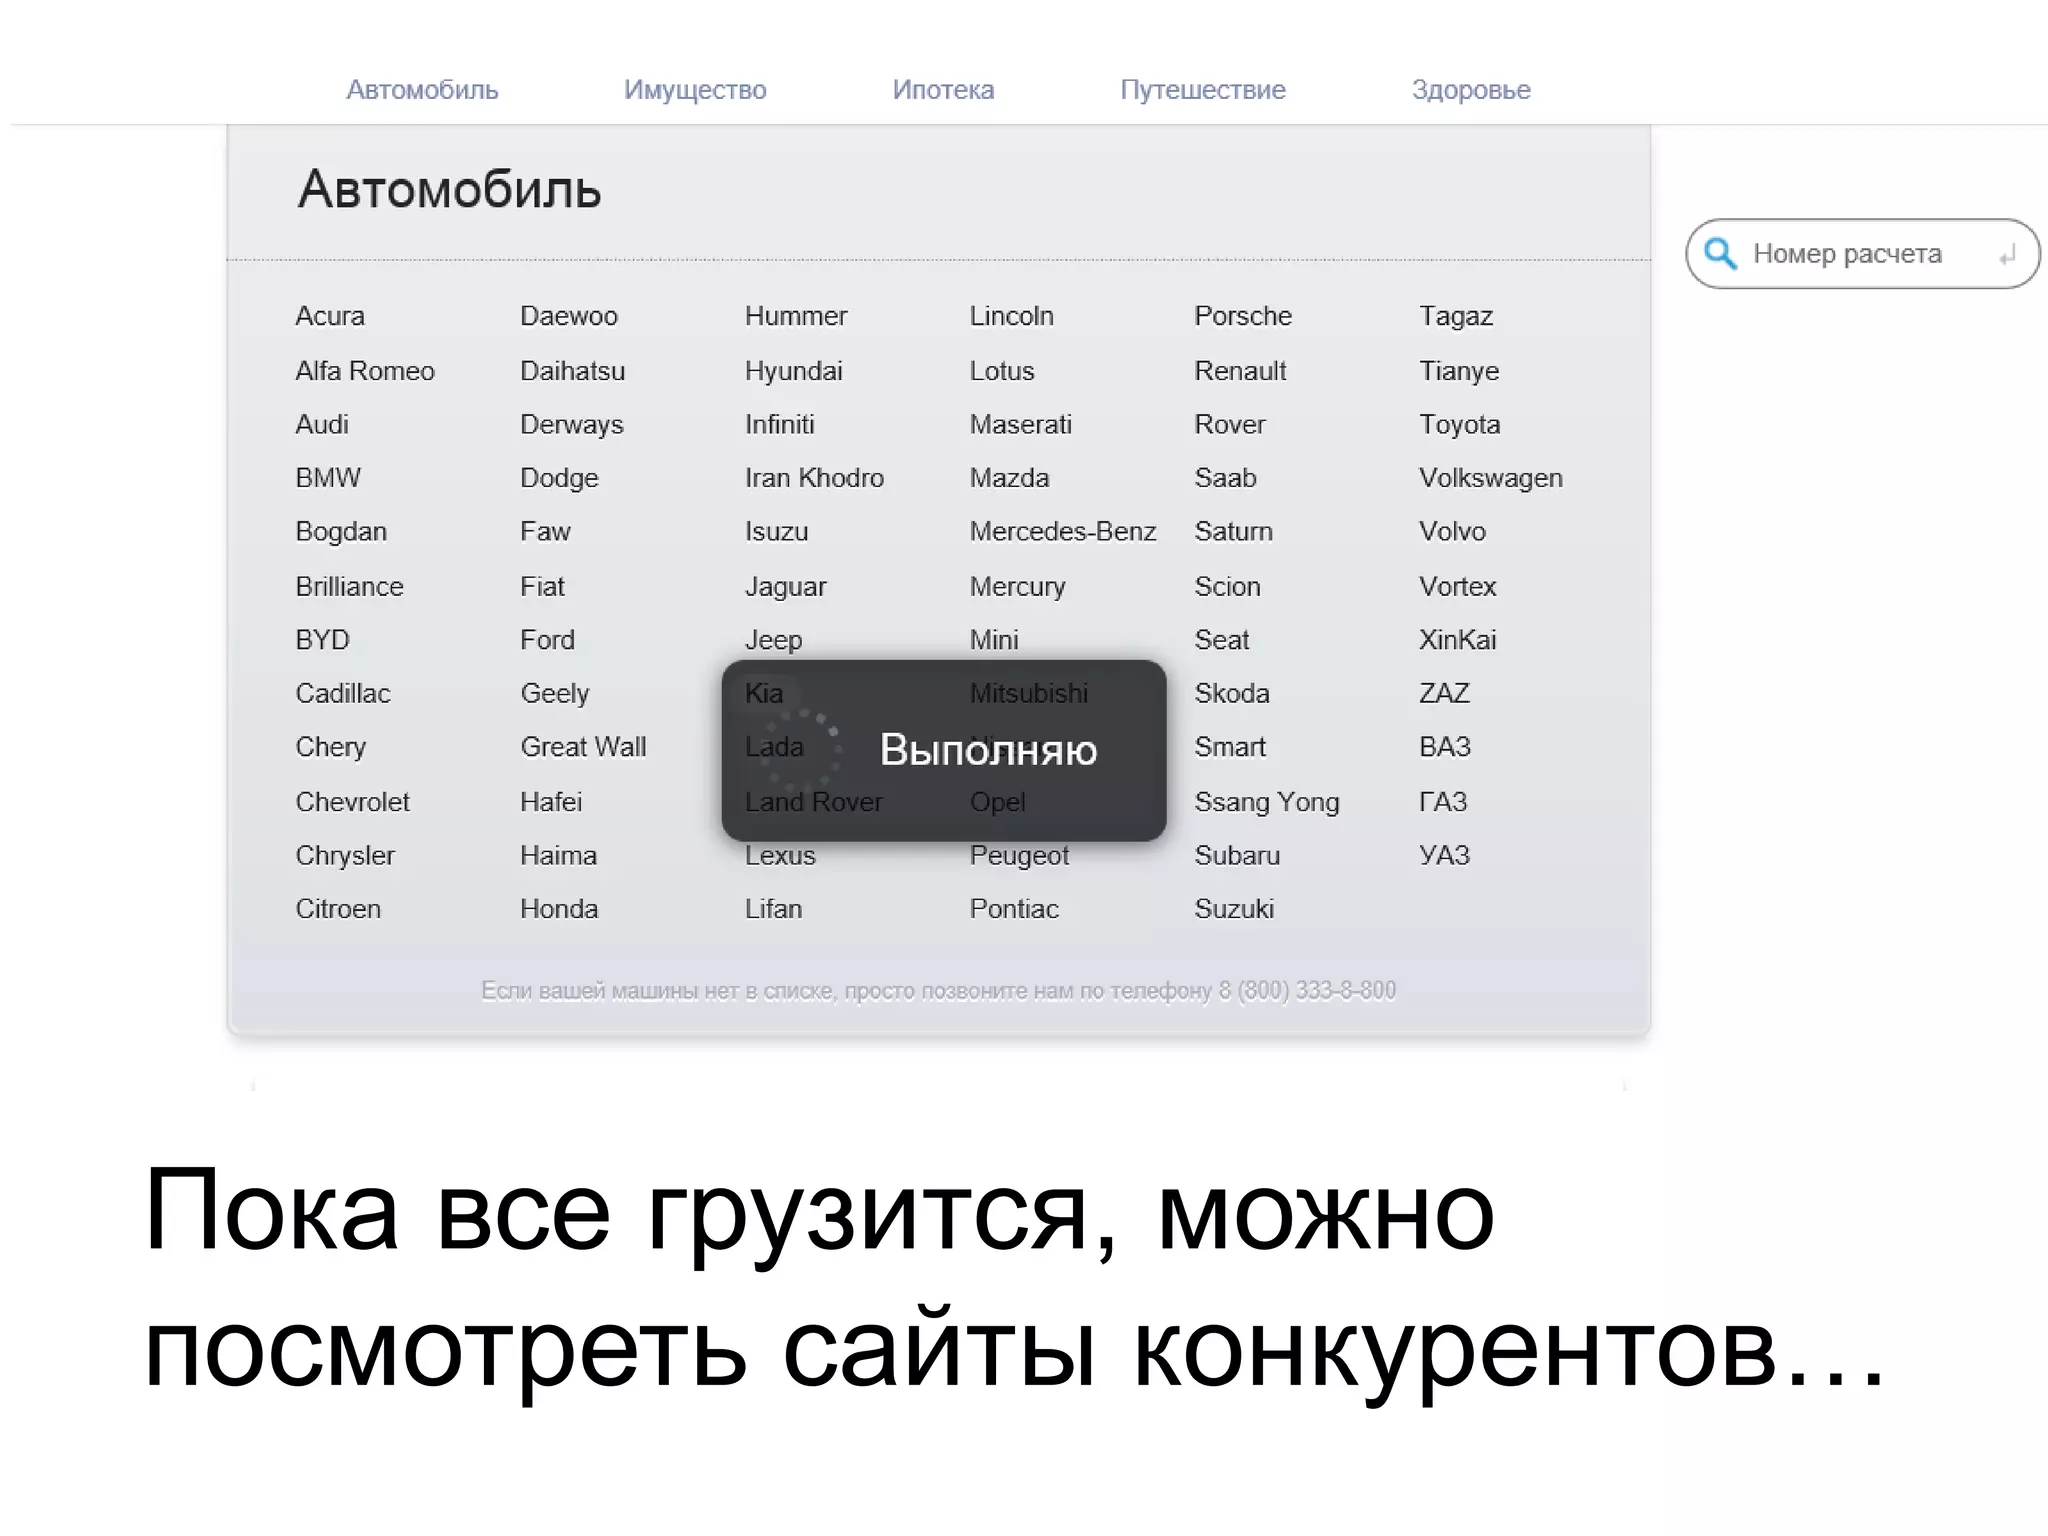This screenshot has width=2048, height=1536.
Task: Select the Daewoo brand
Action: [x=569, y=316]
